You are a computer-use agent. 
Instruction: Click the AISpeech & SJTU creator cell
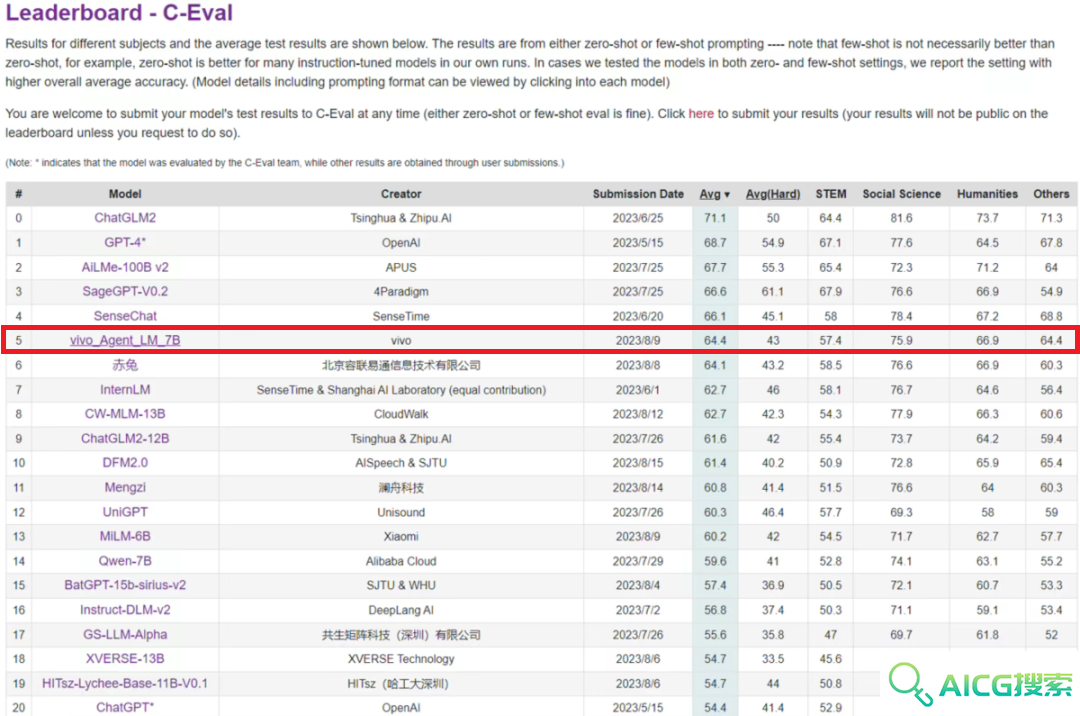(401, 463)
